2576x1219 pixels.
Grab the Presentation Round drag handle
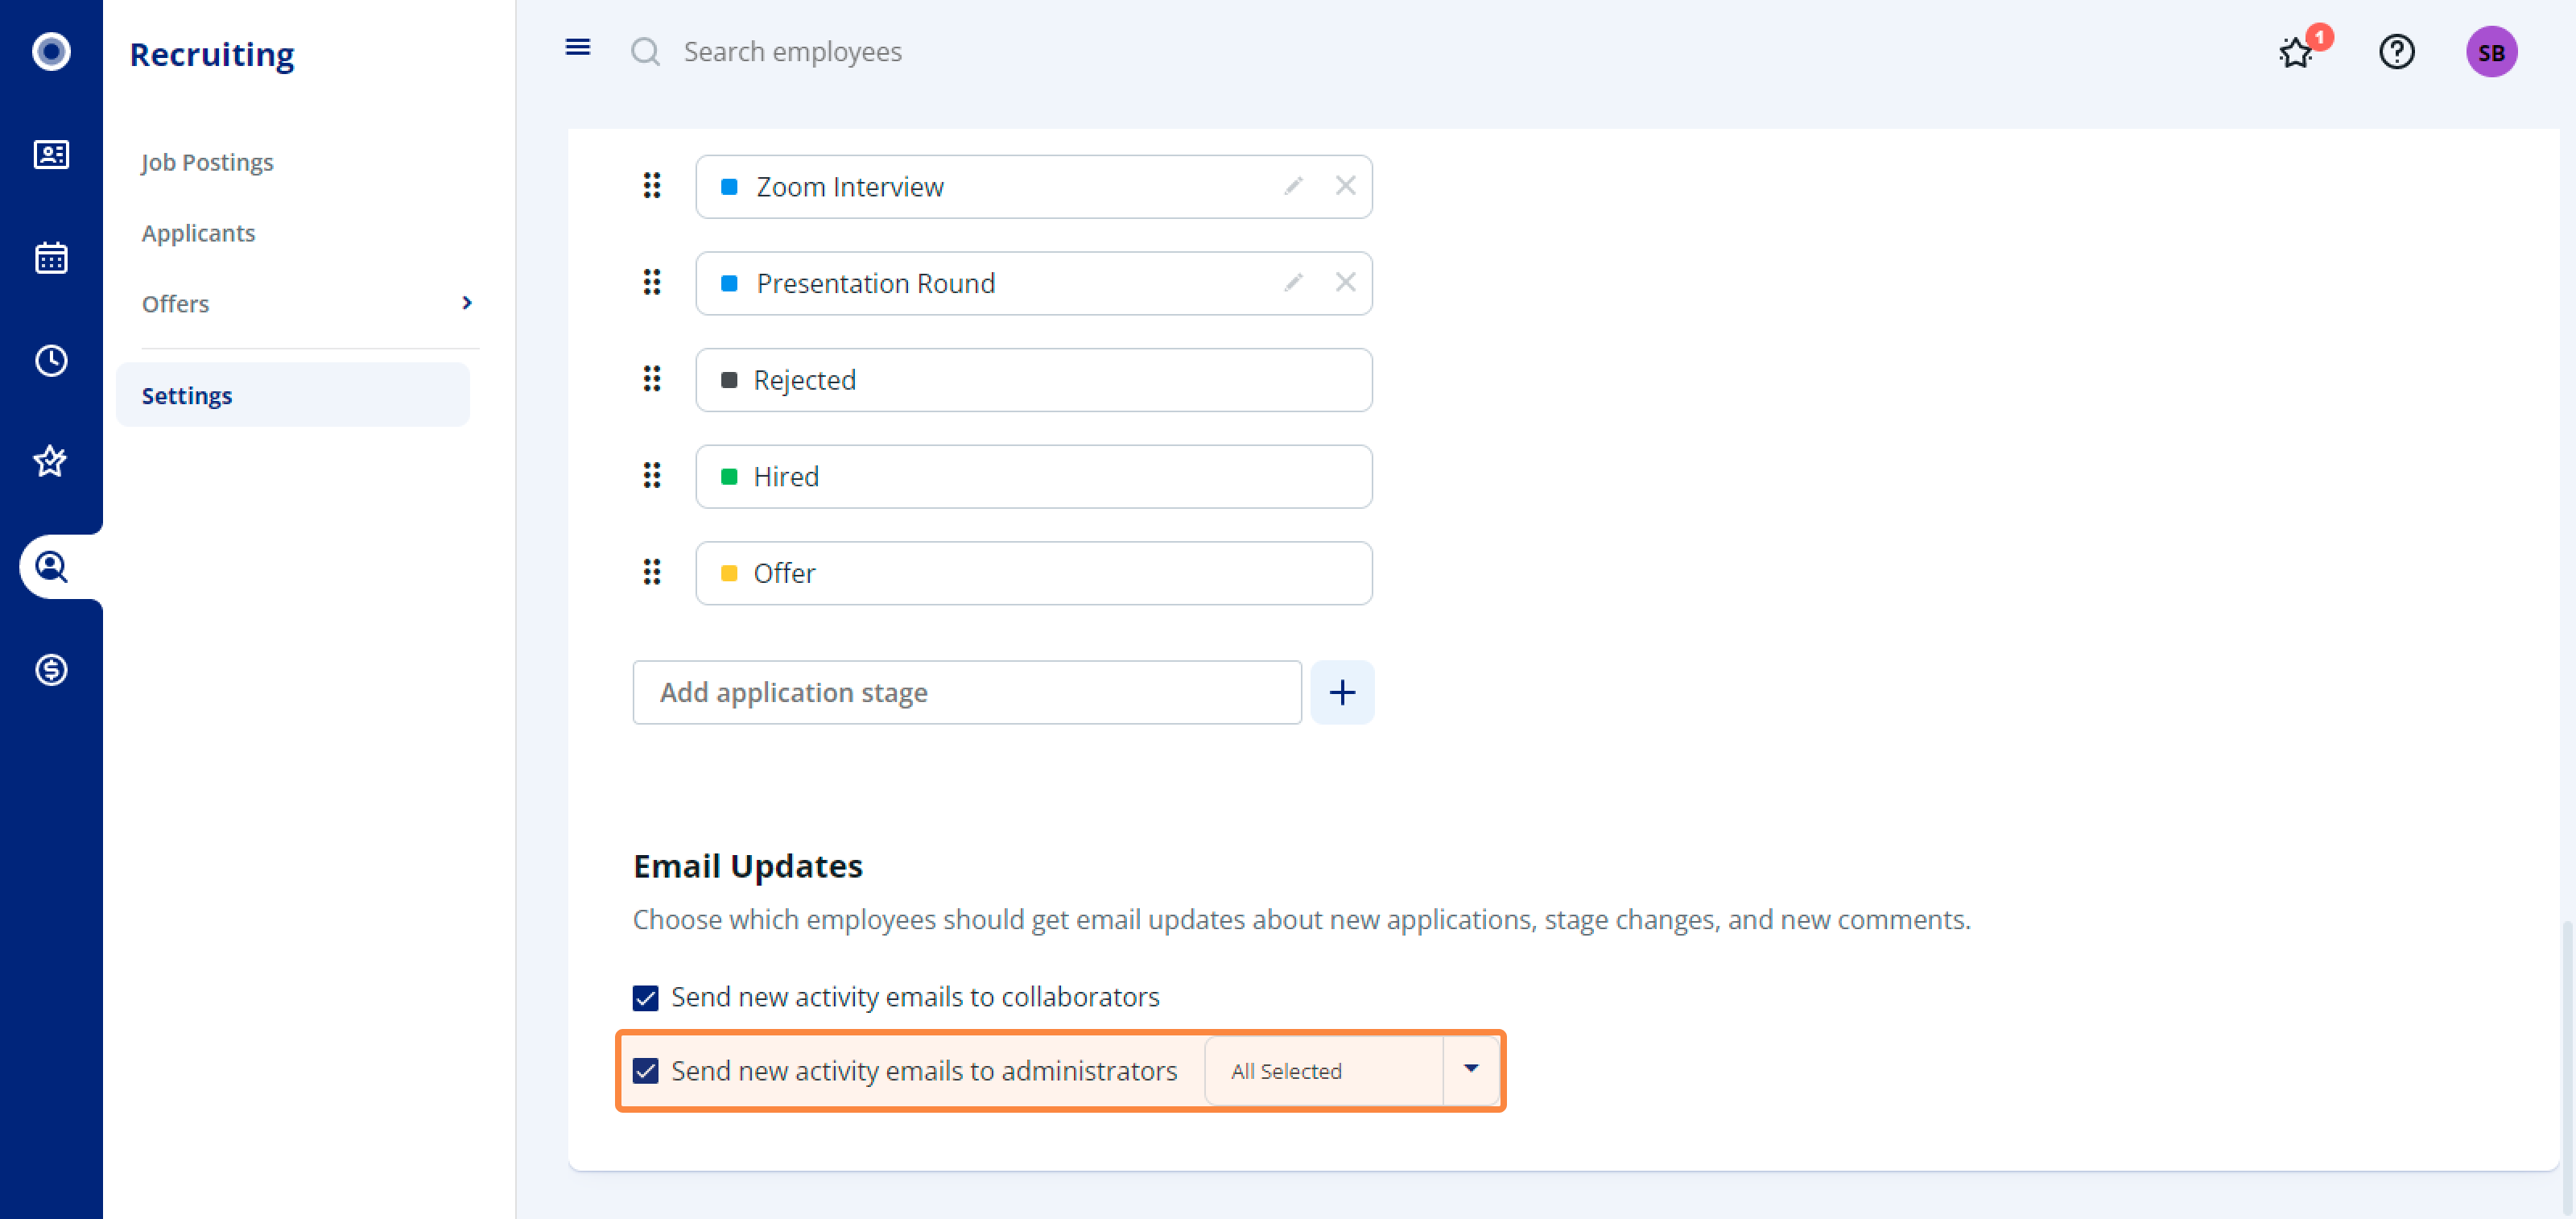652,283
